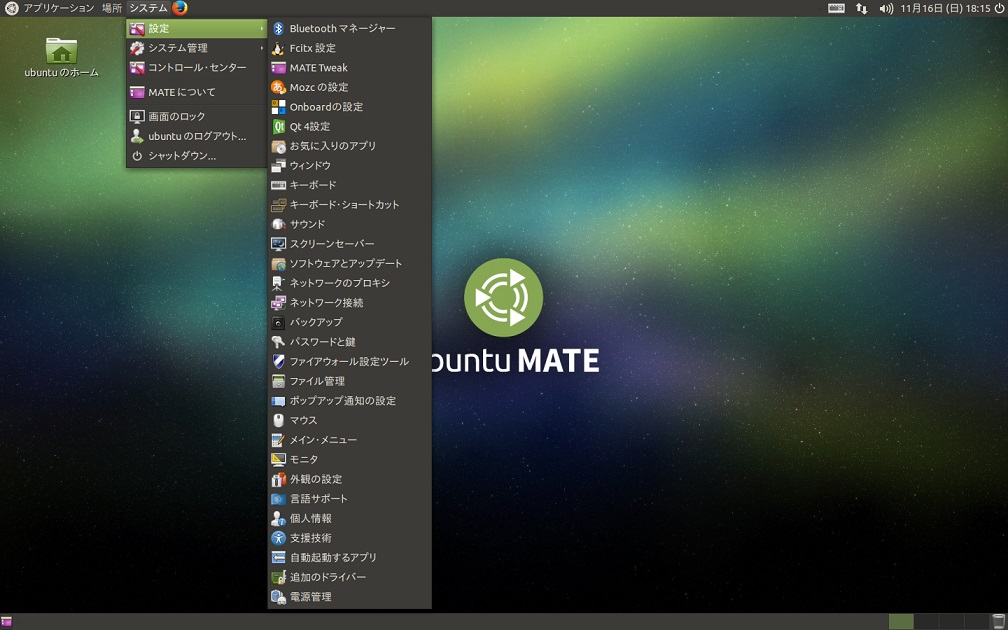The image size is (1008, 630).
Task: Open Bluetooth マネージャー from the settings menu
Action: 342,28
